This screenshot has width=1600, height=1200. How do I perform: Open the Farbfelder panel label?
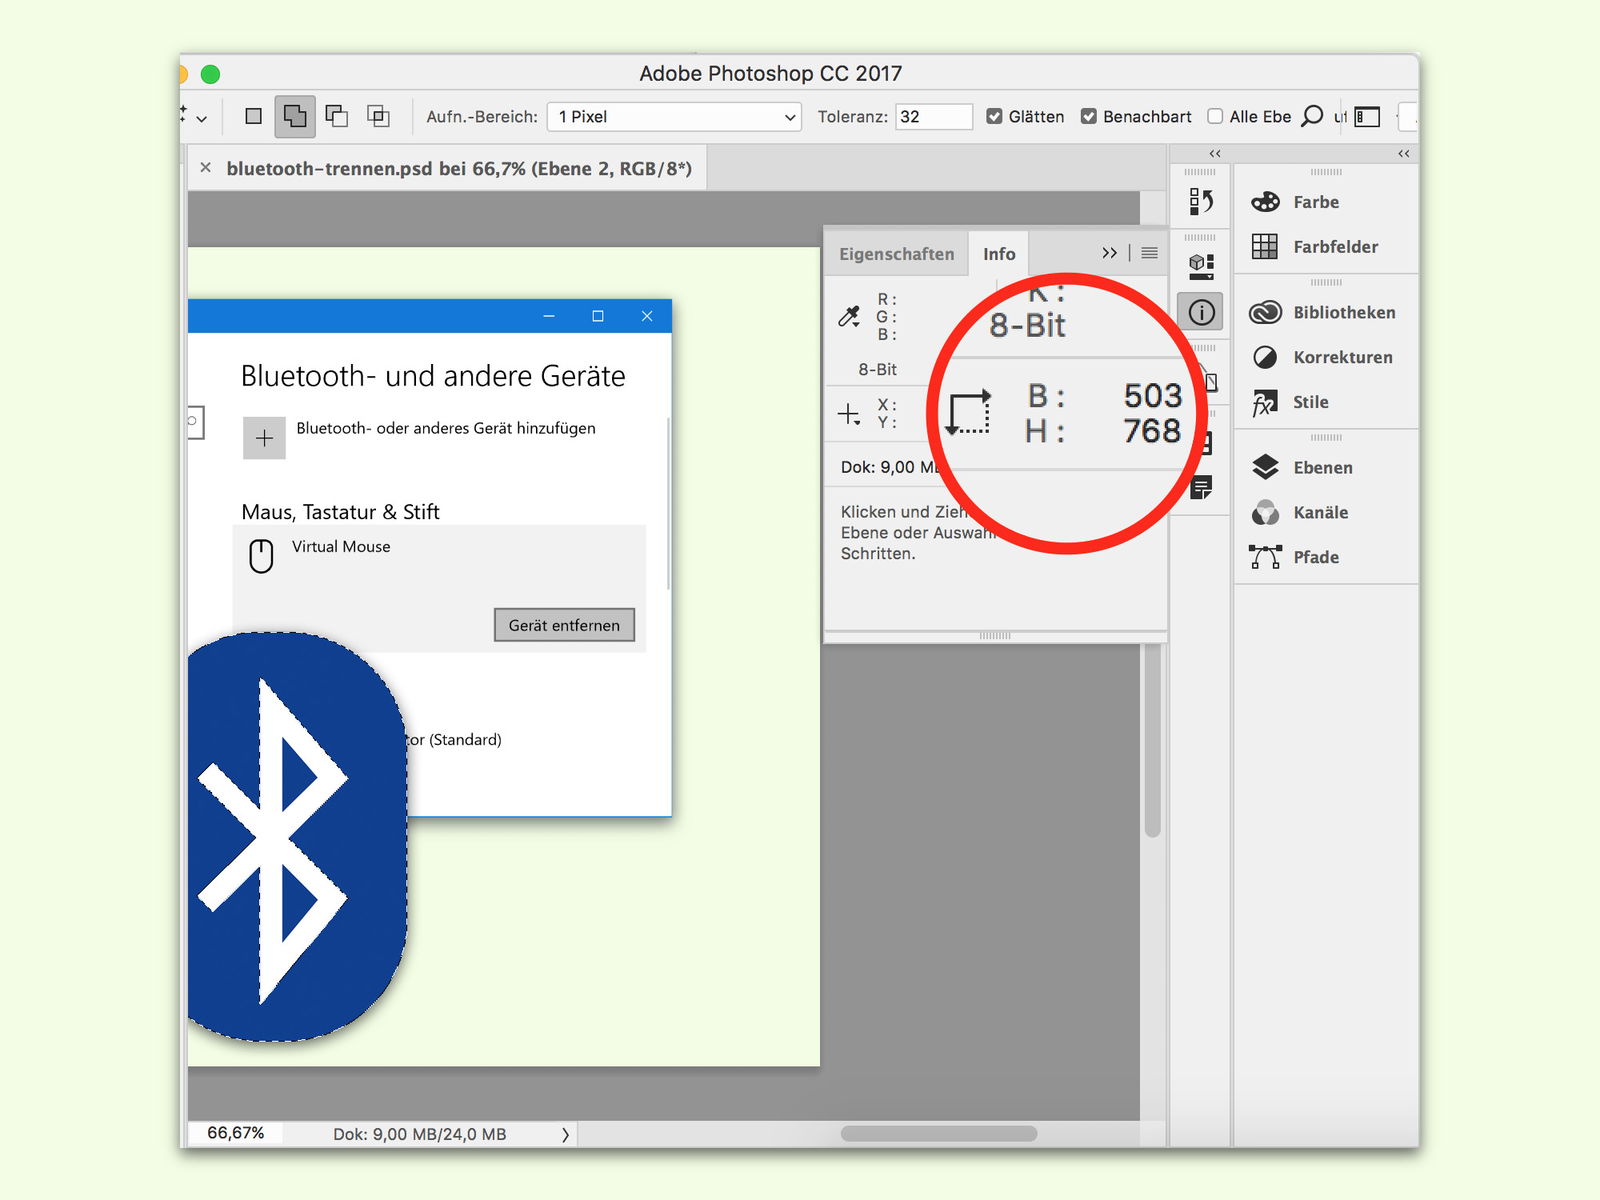click(x=1336, y=247)
